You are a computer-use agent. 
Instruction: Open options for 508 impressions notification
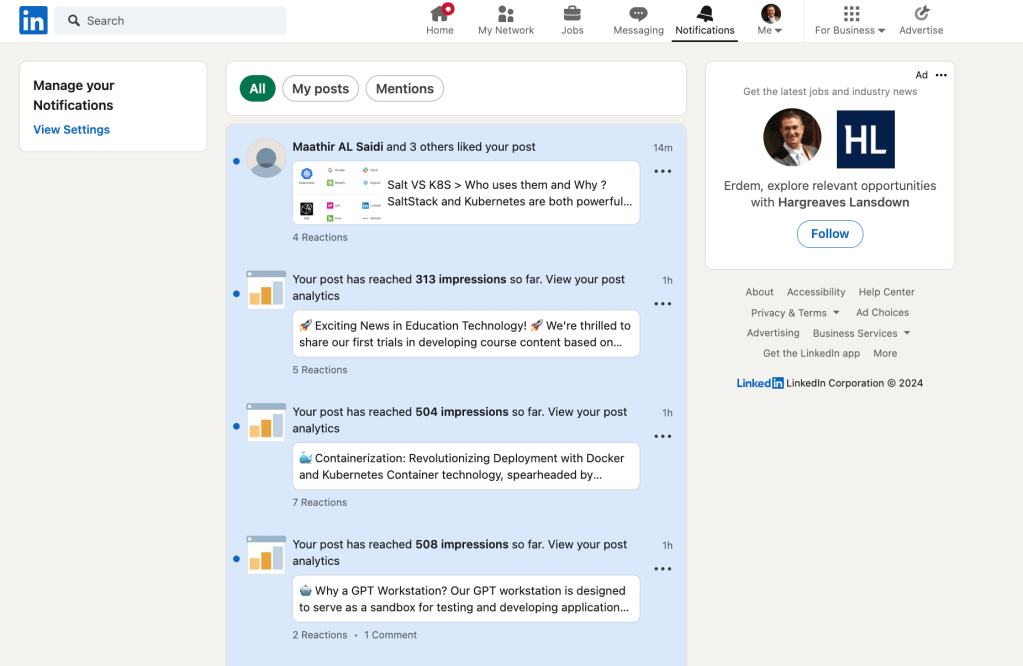tap(663, 569)
